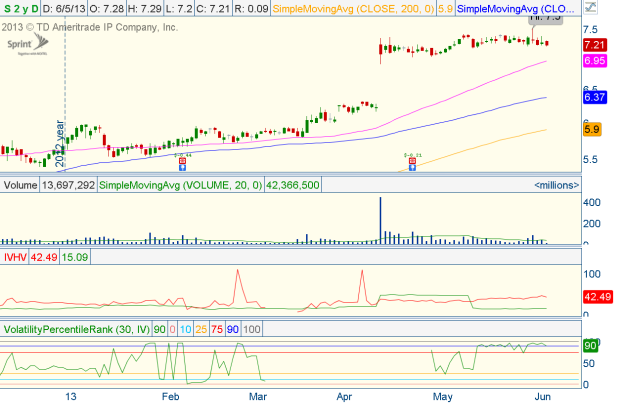Click the Volume study label
625x403 pixels.
[21, 185]
